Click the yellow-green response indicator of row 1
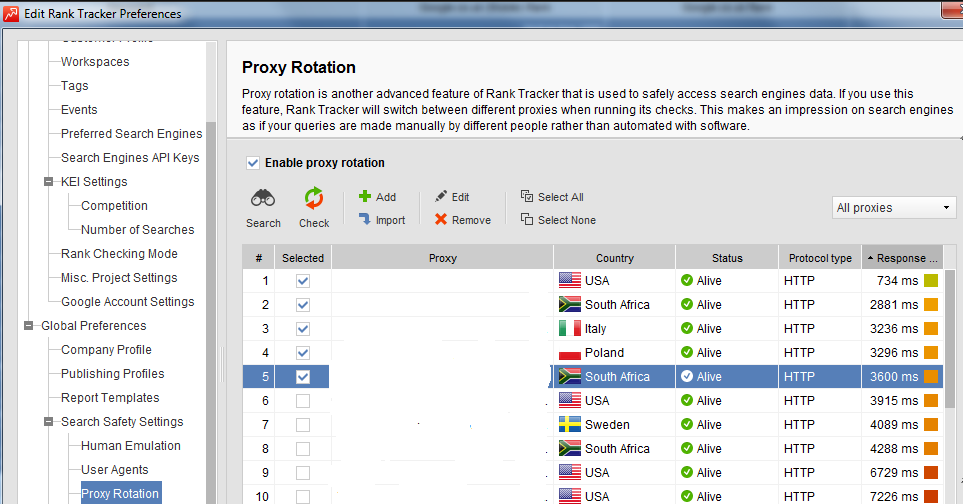963x504 pixels. coord(931,281)
